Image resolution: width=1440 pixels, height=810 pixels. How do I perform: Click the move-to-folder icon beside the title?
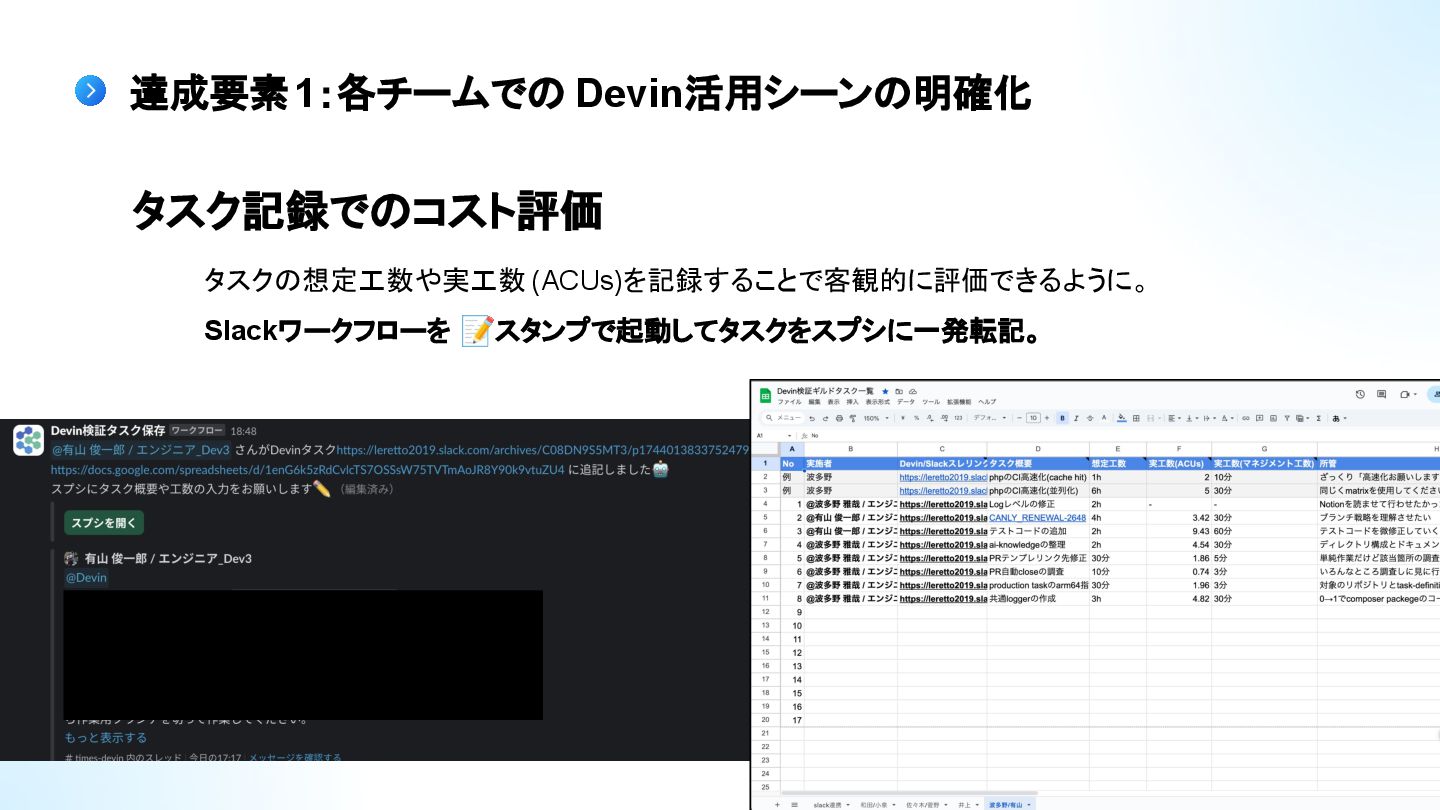pos(899,391)
